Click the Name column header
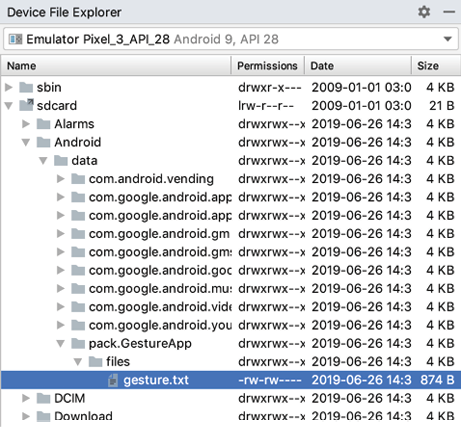 click(x=116, y=66)
